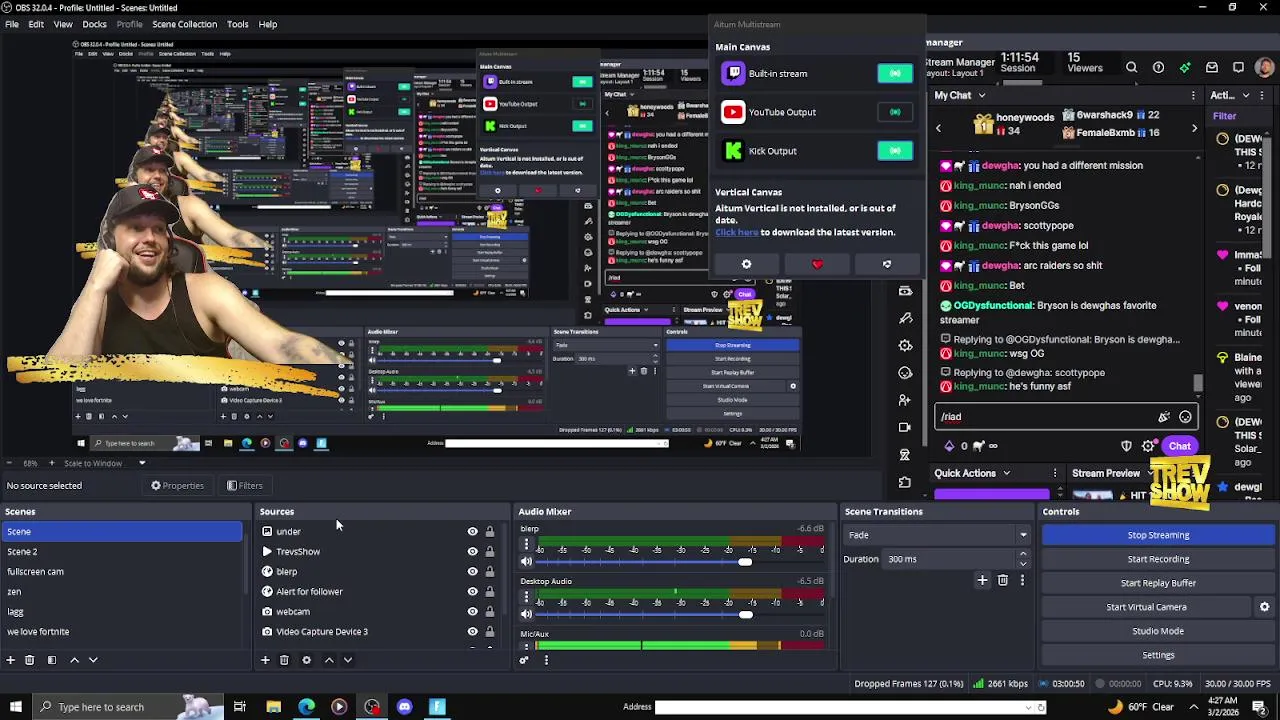Open the inbox envelope icon in Stream Manager
1280x720 pixels.
pos(1212,68)
